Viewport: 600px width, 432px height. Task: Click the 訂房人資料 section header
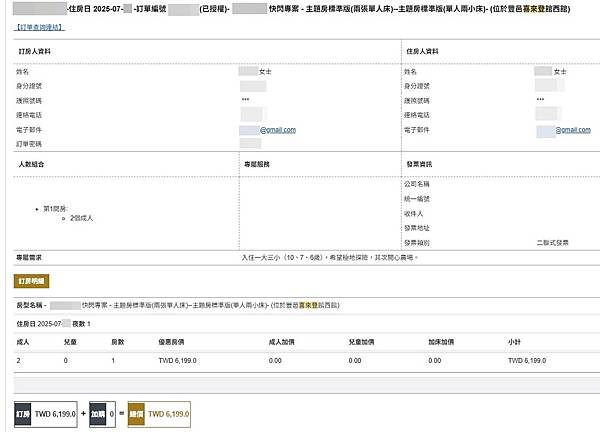tap(35, 51)
